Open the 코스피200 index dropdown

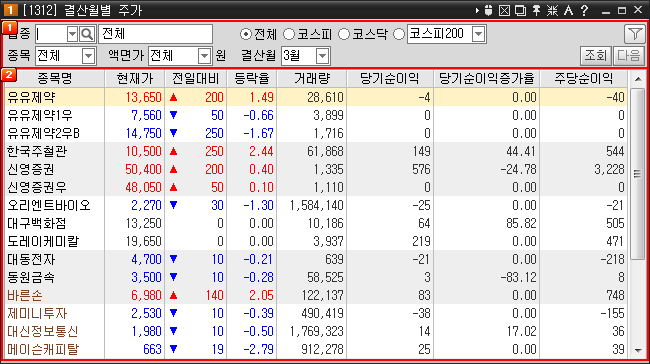(478, 34)
